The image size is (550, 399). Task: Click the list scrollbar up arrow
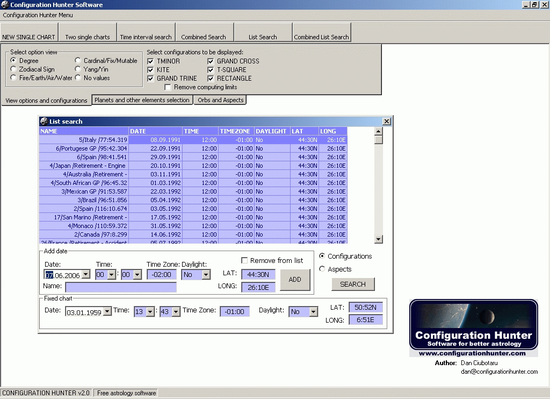point(378,131)
